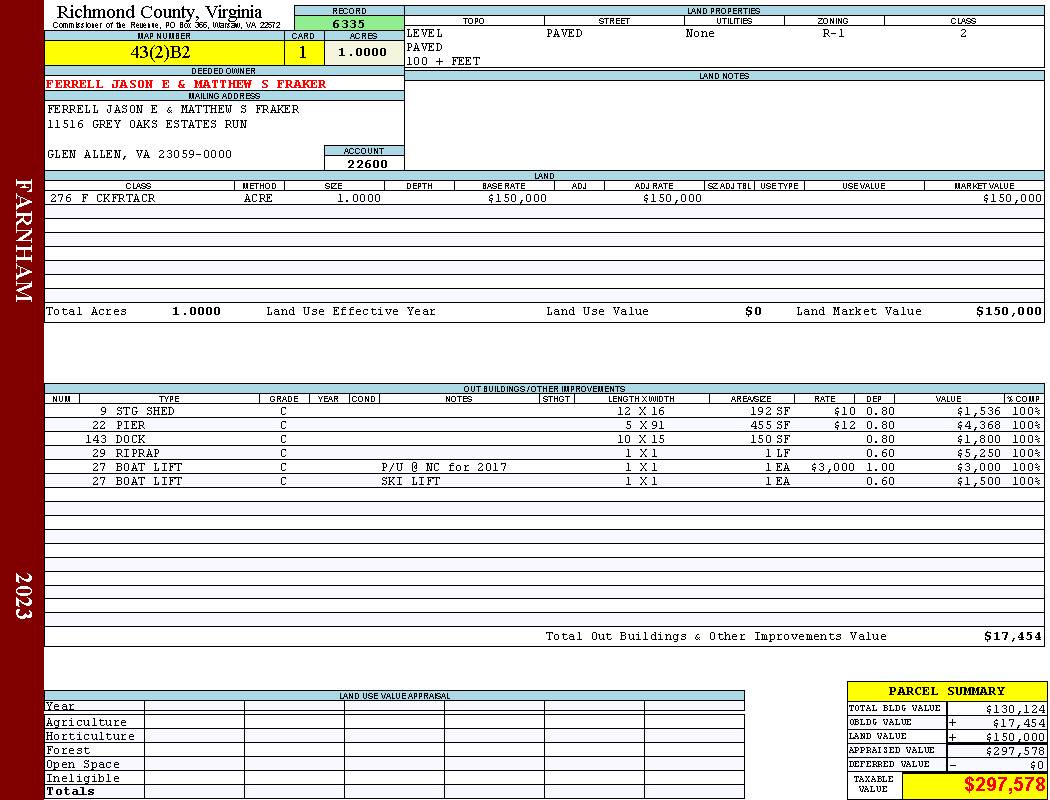The image size is (1050, 800).
Task: Click the note P/U @ NC for 2017
Action: tap(444, 467)
